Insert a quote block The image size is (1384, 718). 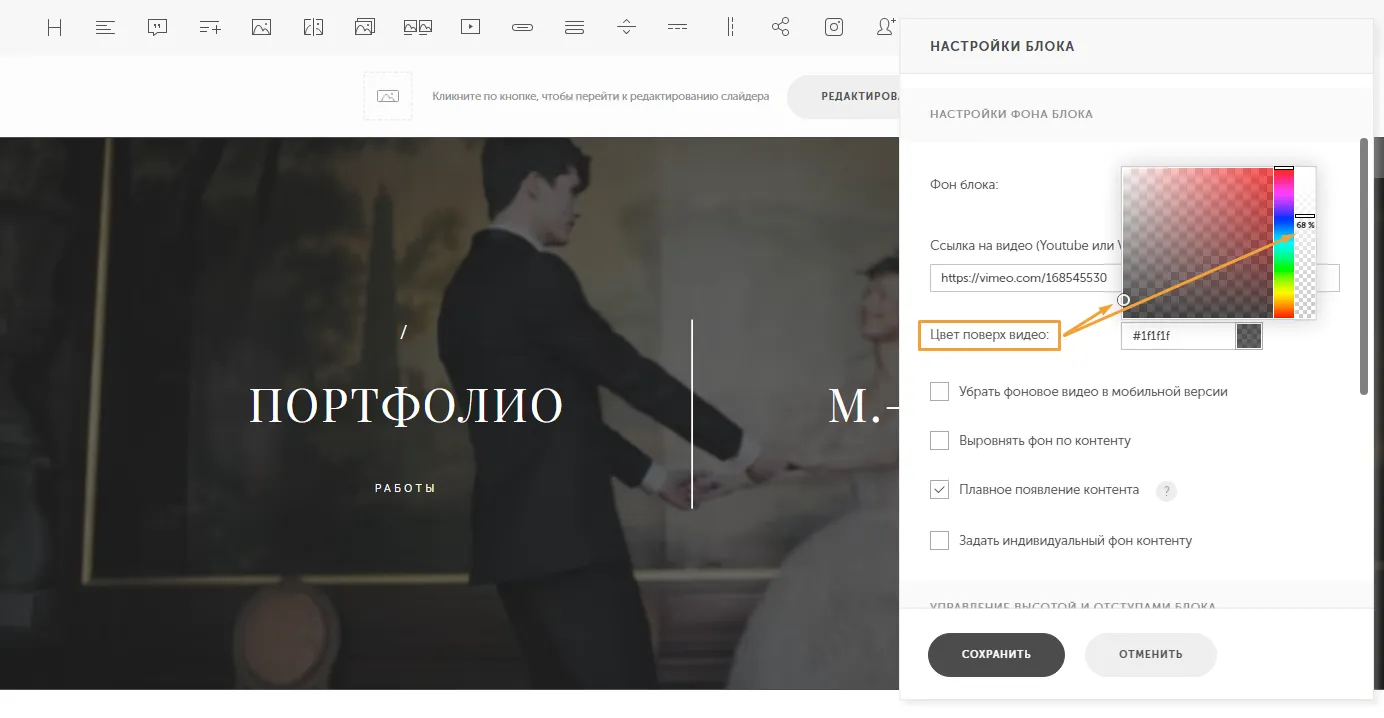157,28
